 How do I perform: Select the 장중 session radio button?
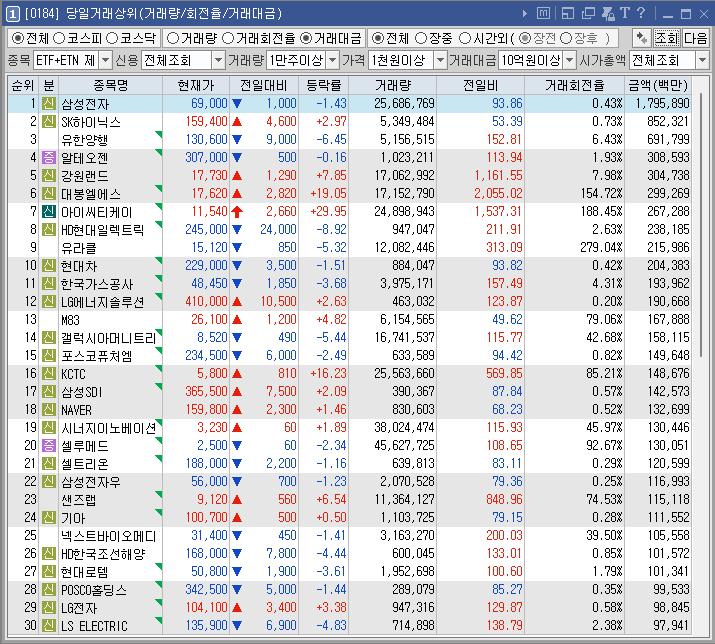[421, 38]
